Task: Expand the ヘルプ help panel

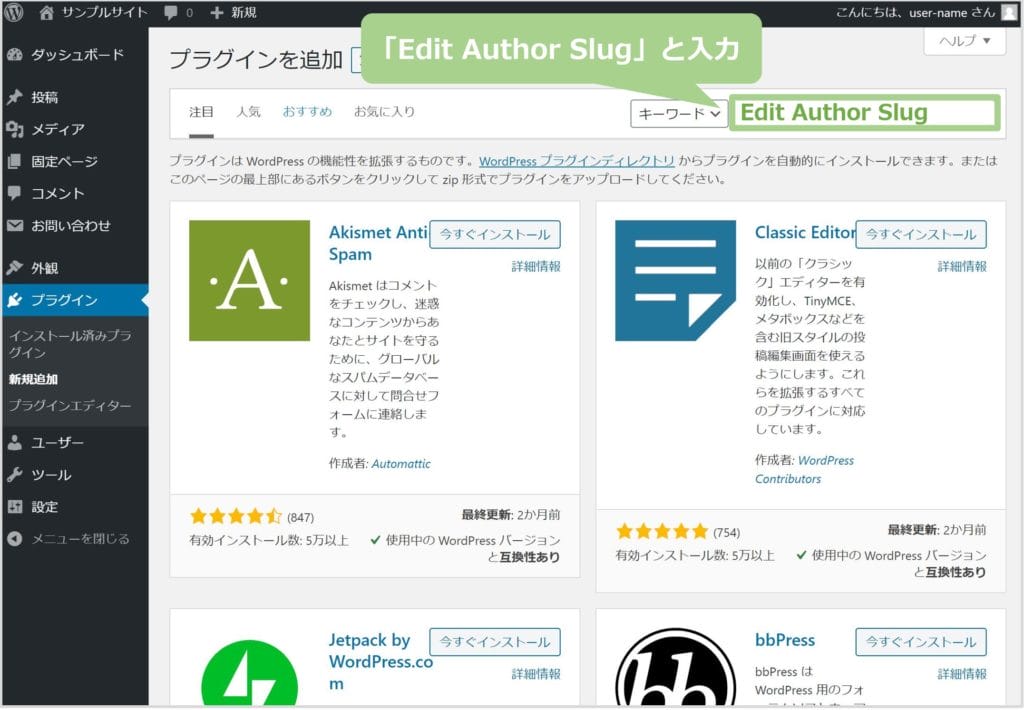Action: coord(965,40)
